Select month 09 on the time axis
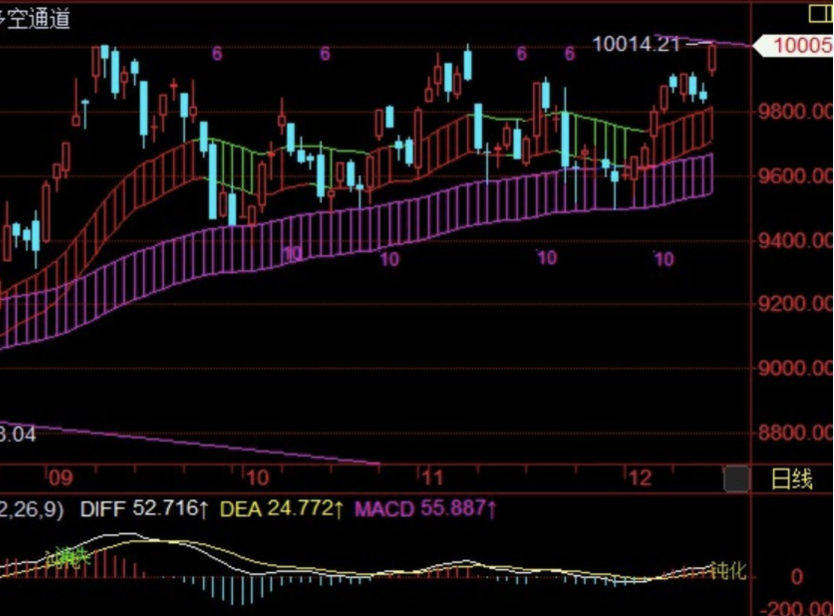 (x=60, y=478)
